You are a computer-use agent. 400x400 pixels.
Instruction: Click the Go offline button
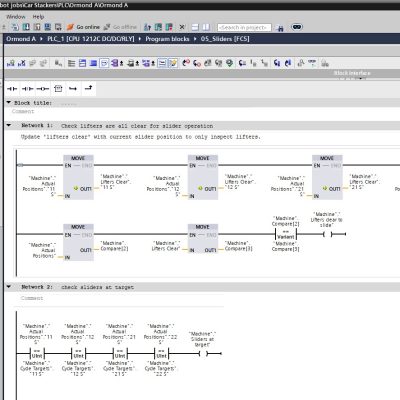[x=120, y=27]
